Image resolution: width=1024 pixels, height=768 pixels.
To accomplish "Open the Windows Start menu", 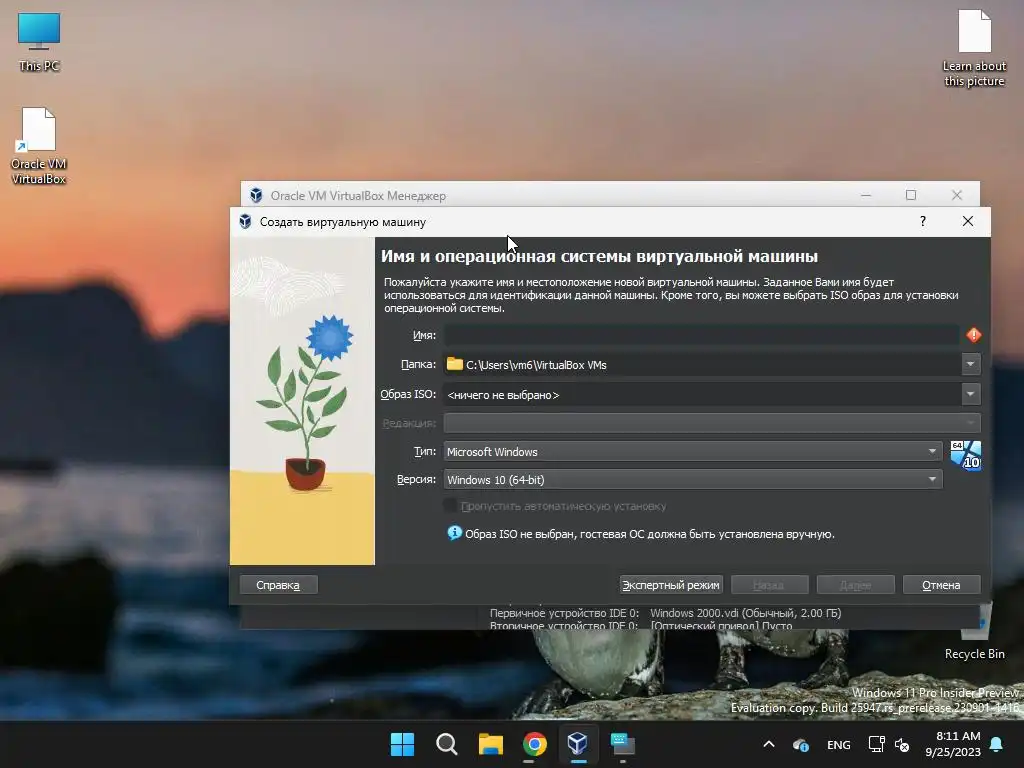I will click(x=402, y=744).
